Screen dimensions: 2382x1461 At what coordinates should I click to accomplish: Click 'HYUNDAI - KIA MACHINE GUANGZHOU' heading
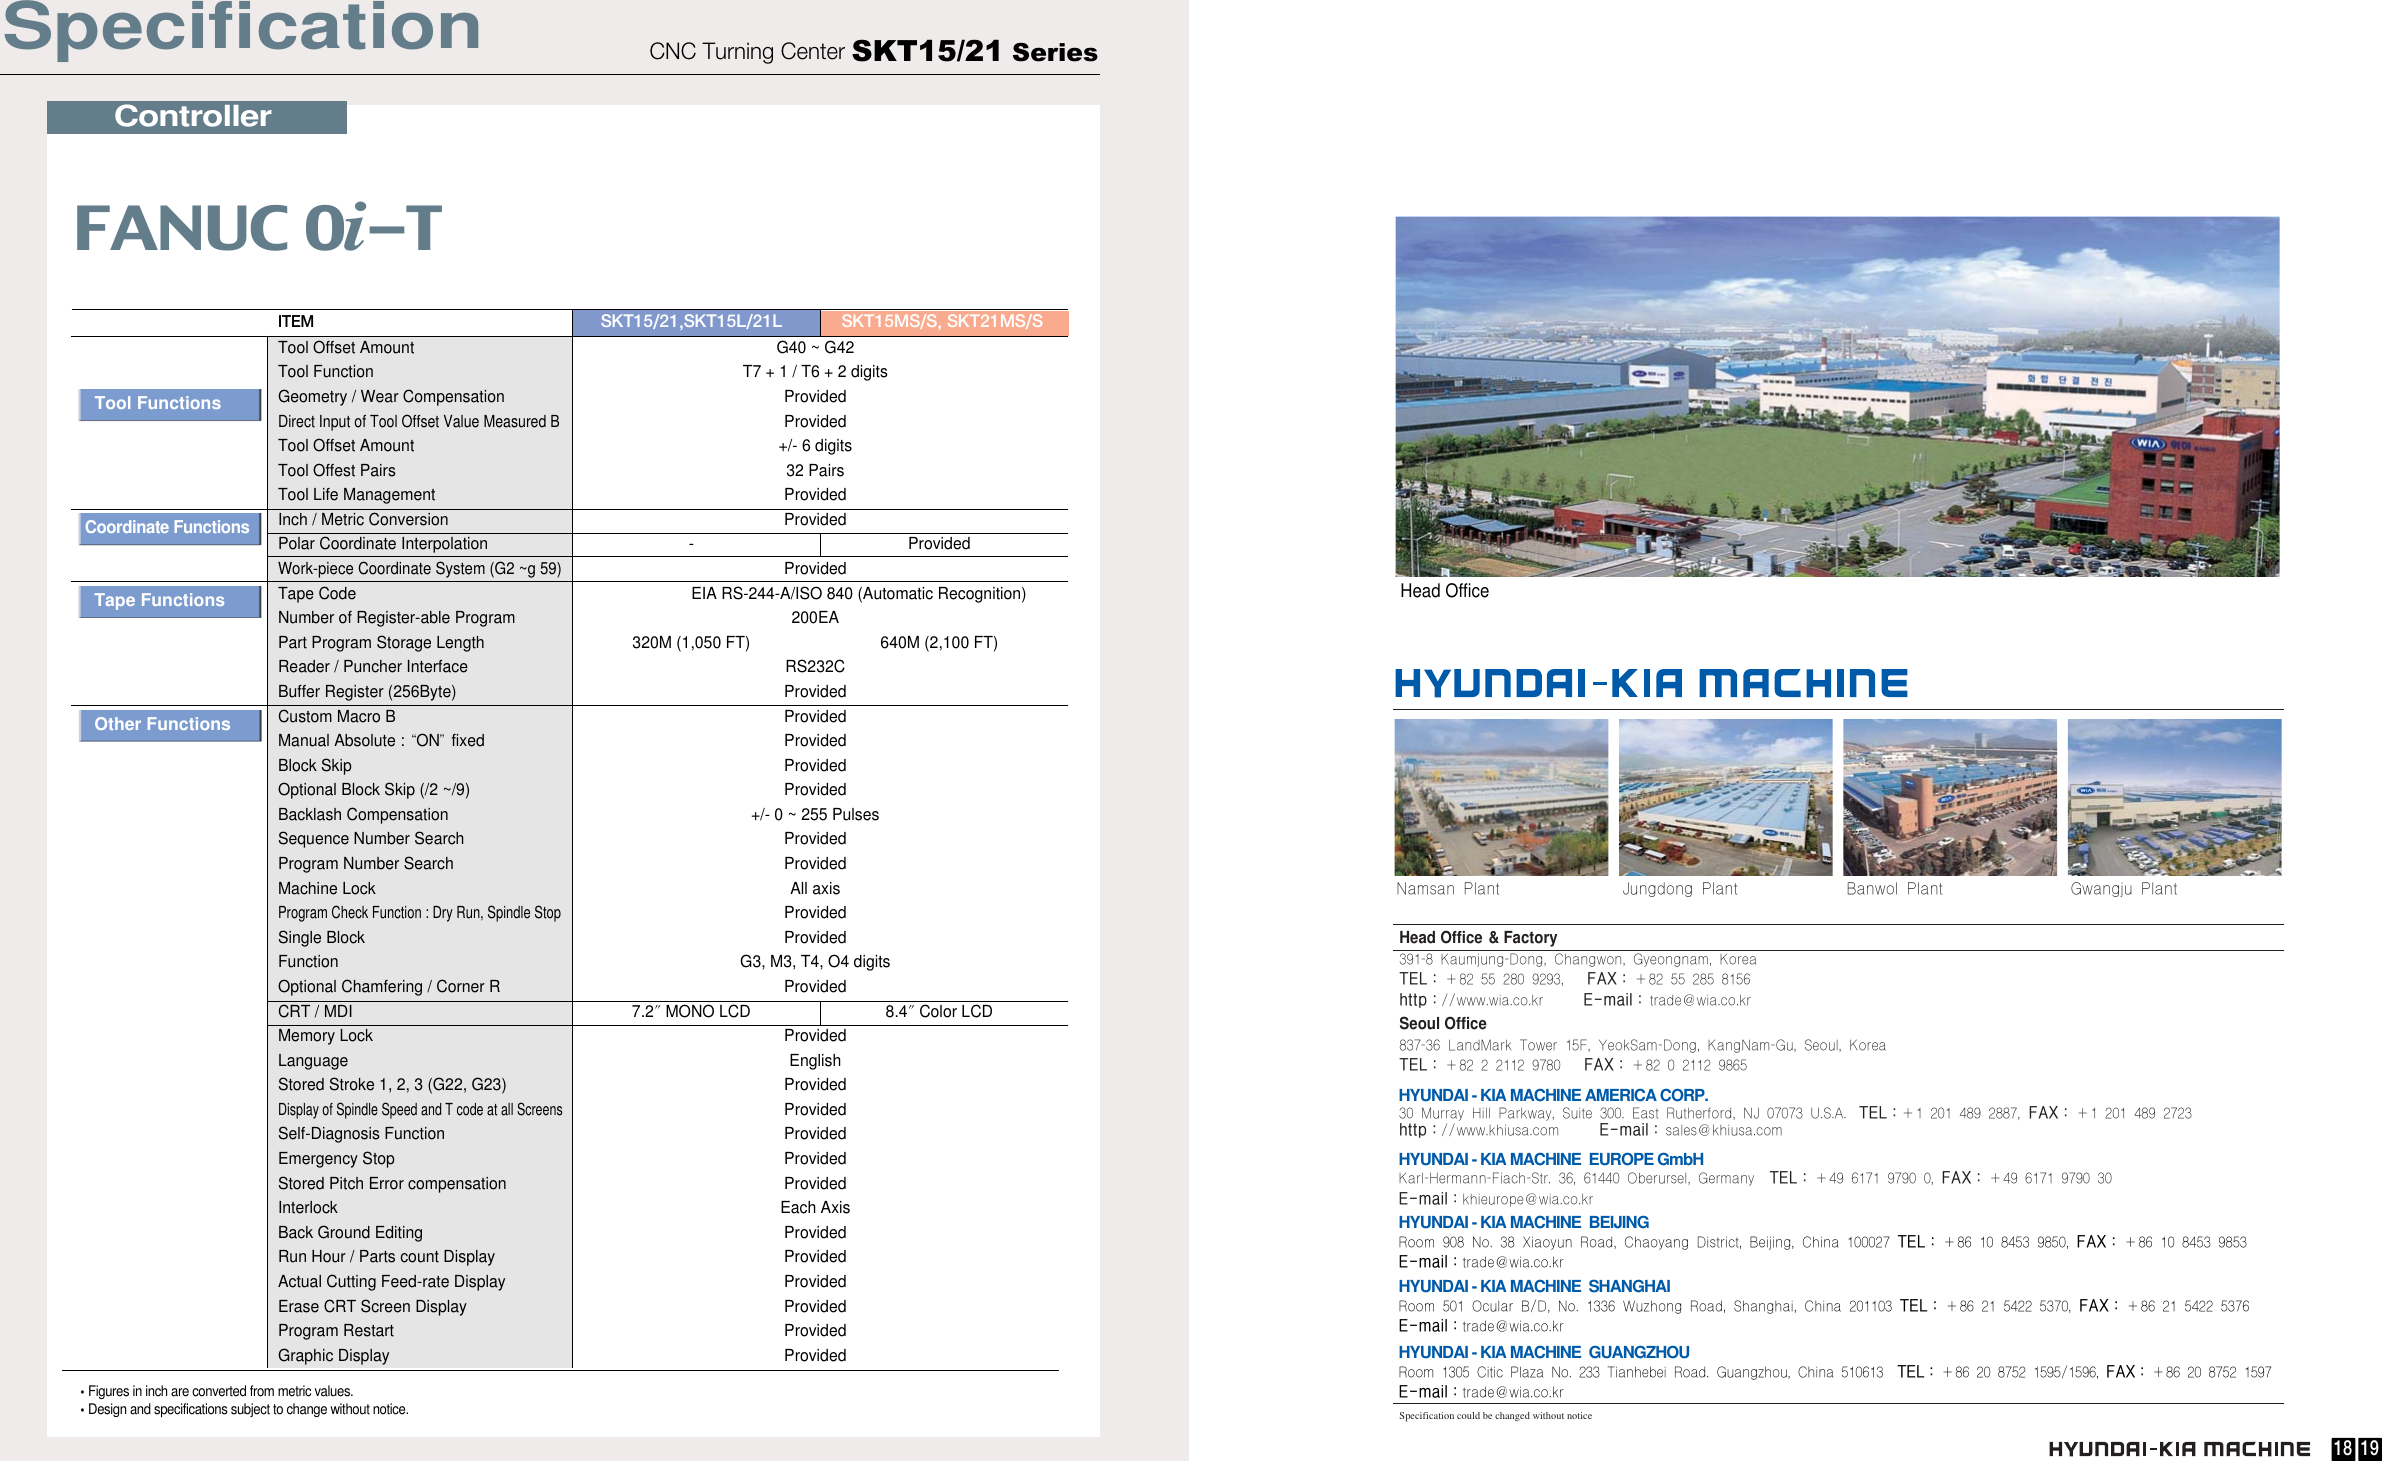[x=1544, y=1353]
